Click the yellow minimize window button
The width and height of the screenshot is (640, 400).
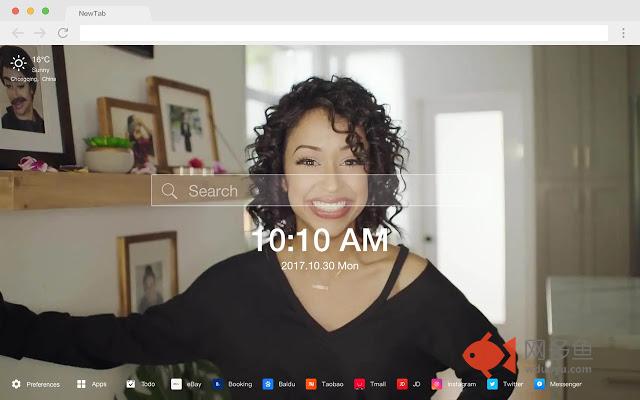31,11
